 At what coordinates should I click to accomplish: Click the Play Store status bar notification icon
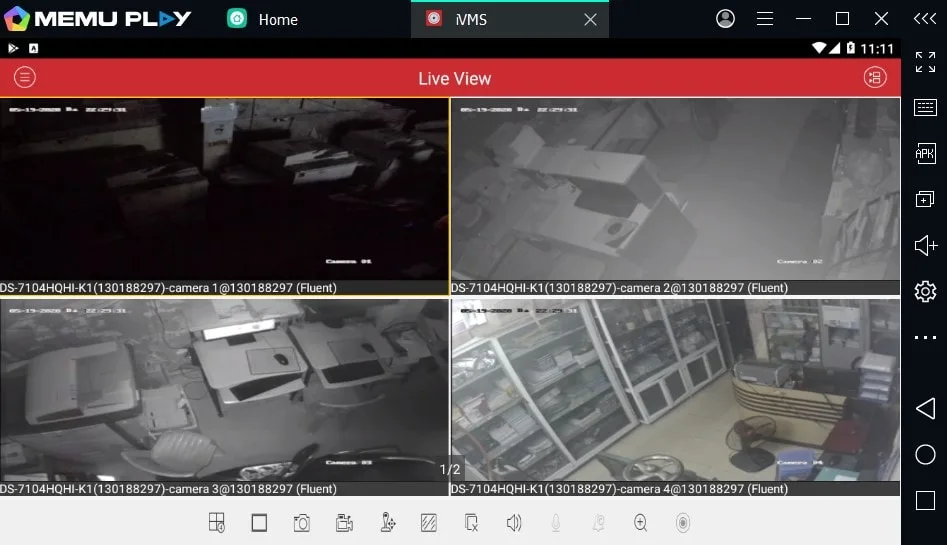13,48
